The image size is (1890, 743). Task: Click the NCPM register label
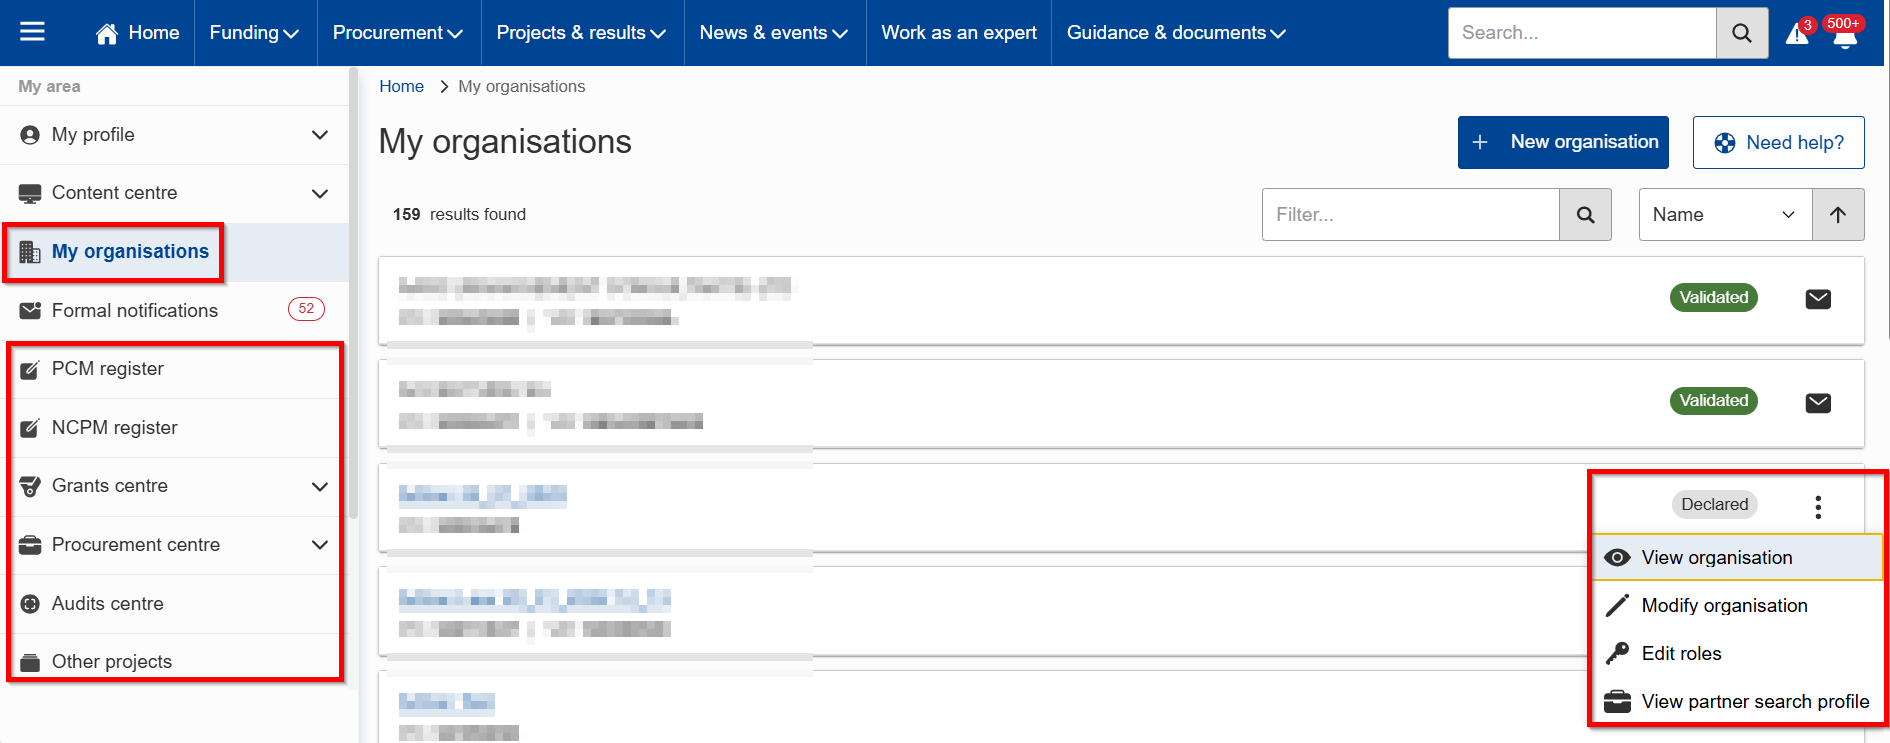coord(115,428)
